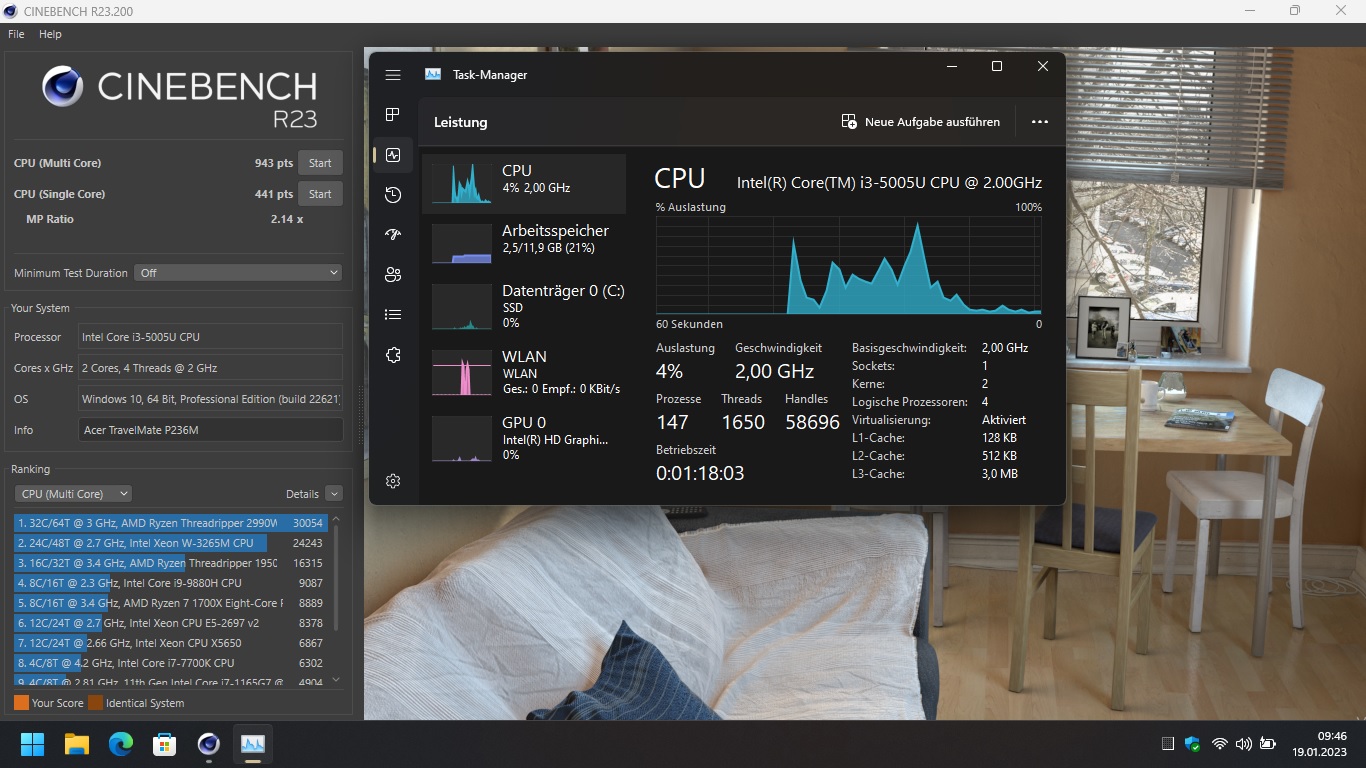Open the Windows Security tray icon
Screen dimensions: 1366x768
pos(1192,744)
